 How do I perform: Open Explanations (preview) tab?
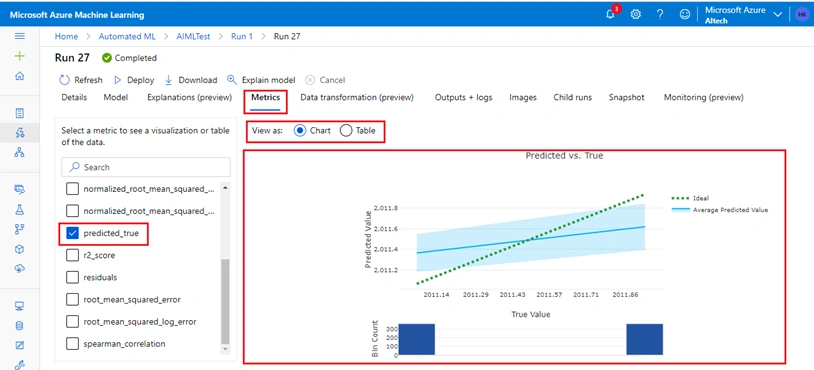pos(189,97)
